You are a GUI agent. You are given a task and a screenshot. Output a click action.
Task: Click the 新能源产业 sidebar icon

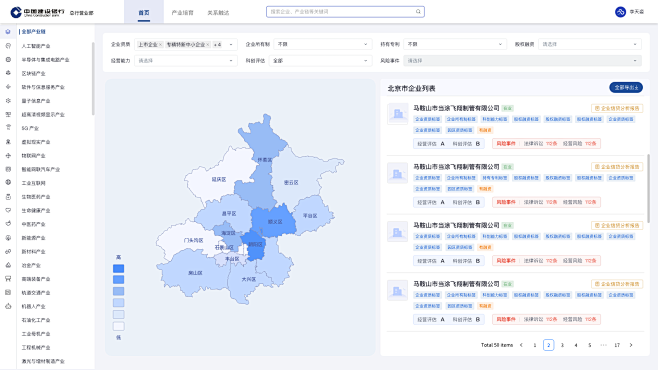point(8,238)
